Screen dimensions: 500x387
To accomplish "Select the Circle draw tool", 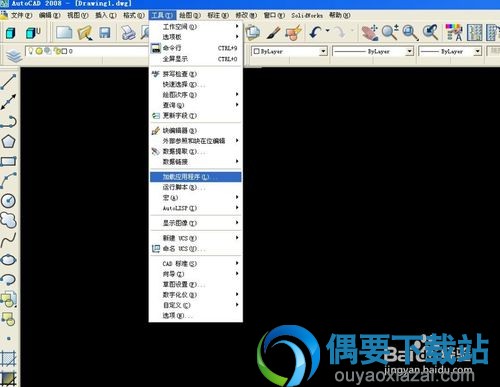I will (8, 200).
